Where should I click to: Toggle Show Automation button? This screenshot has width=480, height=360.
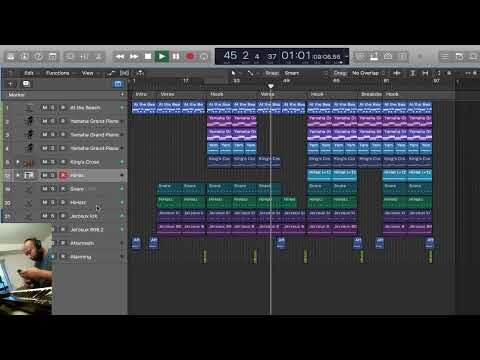point(111,73)
